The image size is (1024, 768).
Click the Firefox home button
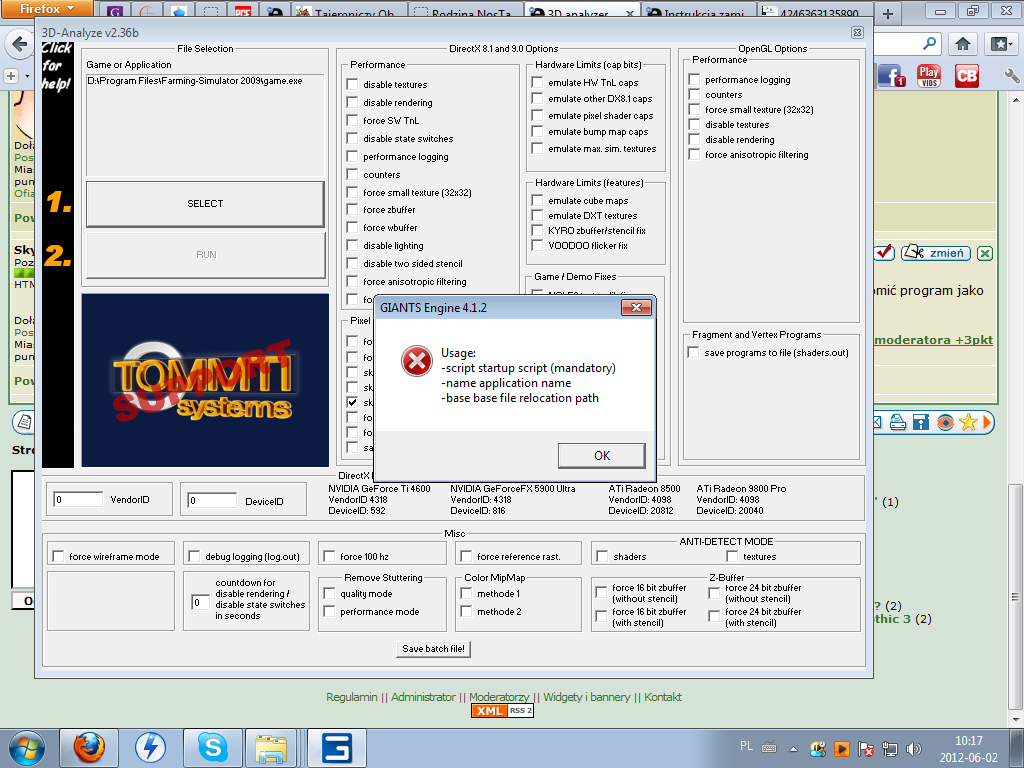(x=963, y=44)
